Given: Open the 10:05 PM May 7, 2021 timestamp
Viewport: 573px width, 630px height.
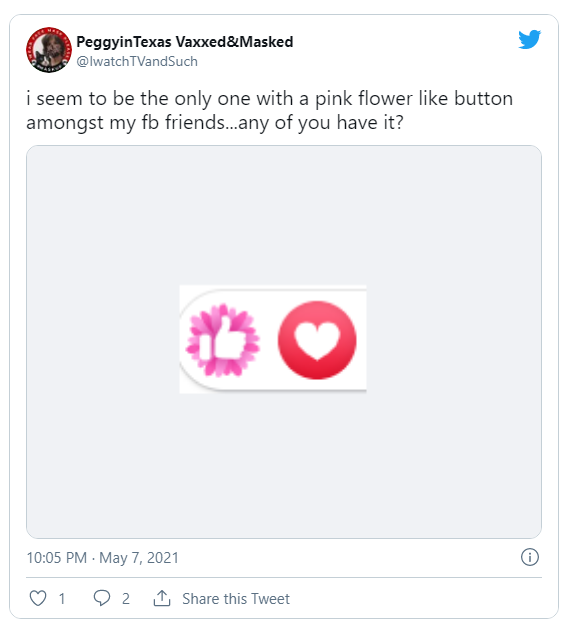Looking at the screenshot, I should tap(102, 558).
